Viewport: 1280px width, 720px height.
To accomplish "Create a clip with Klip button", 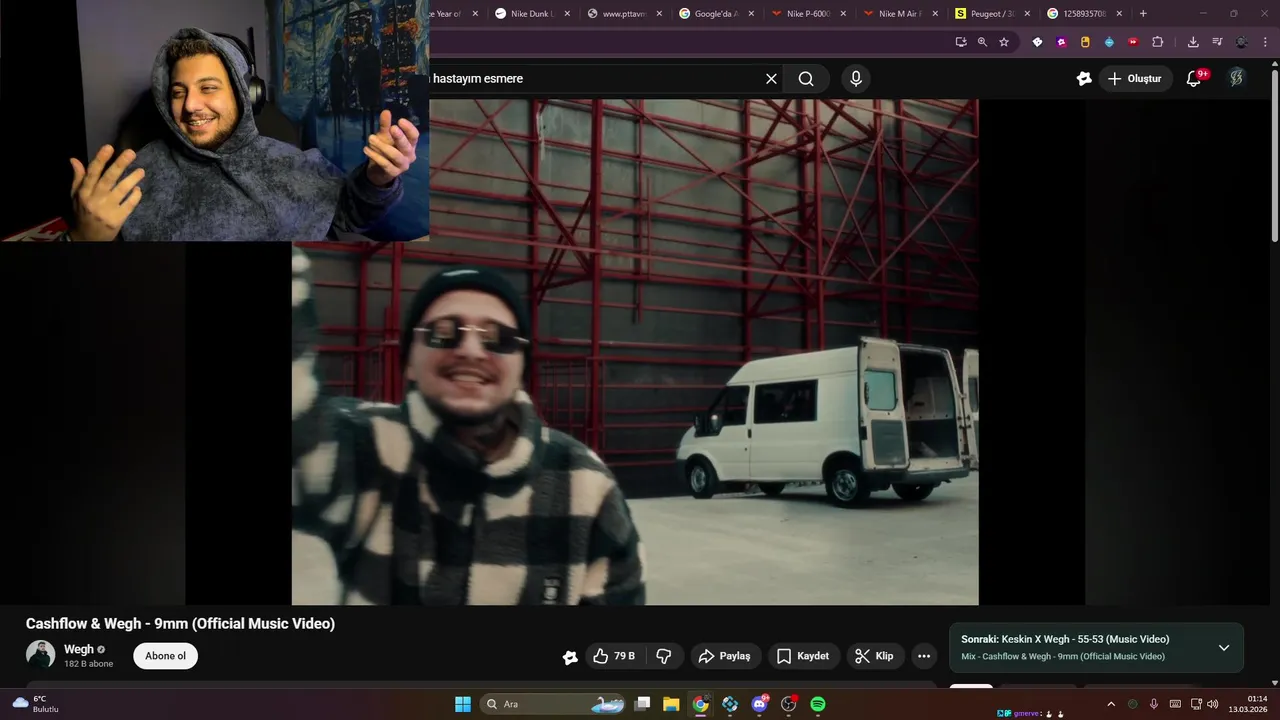I will [875, 656].
